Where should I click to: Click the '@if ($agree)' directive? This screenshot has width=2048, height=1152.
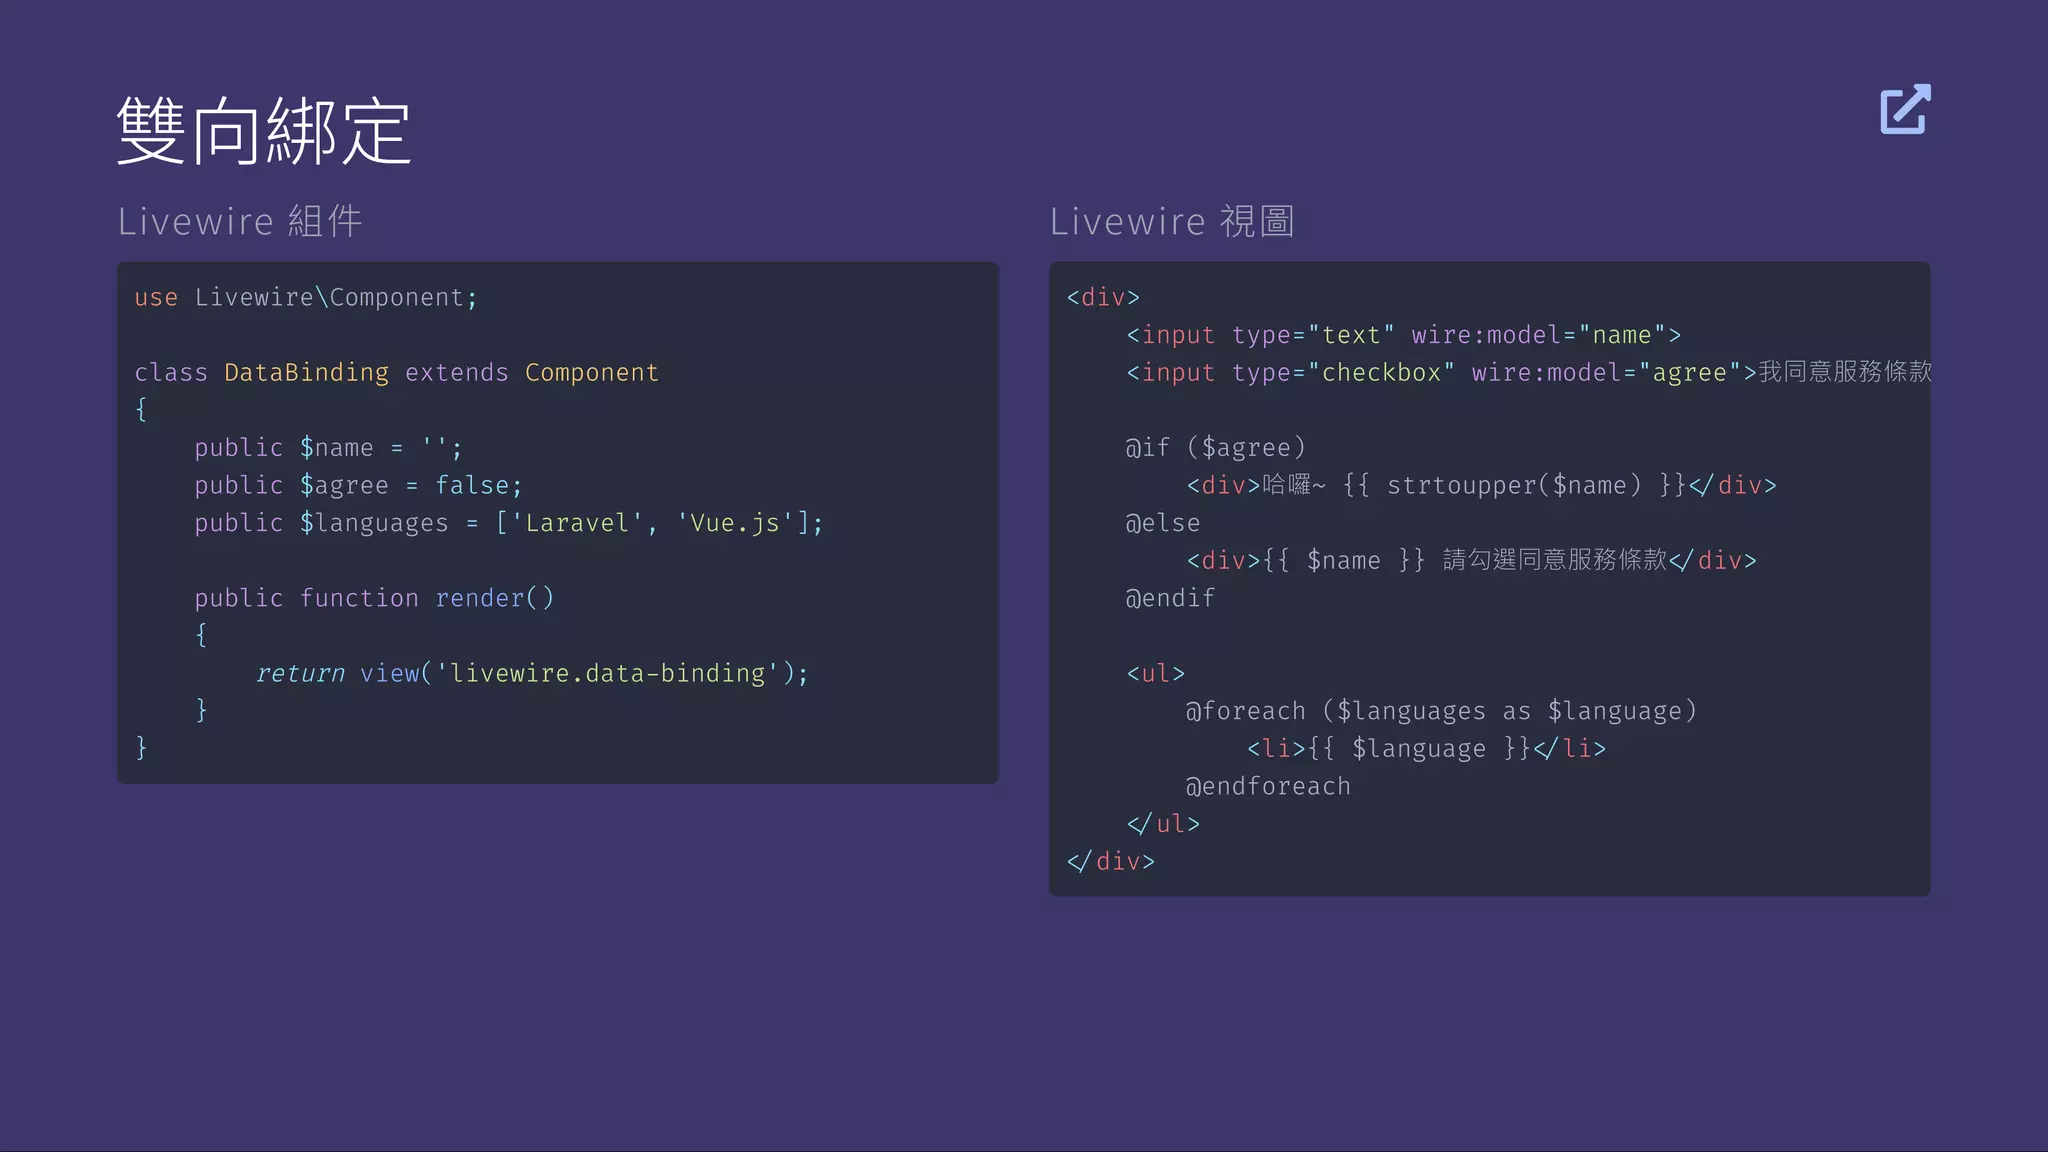click(1216, 447)
